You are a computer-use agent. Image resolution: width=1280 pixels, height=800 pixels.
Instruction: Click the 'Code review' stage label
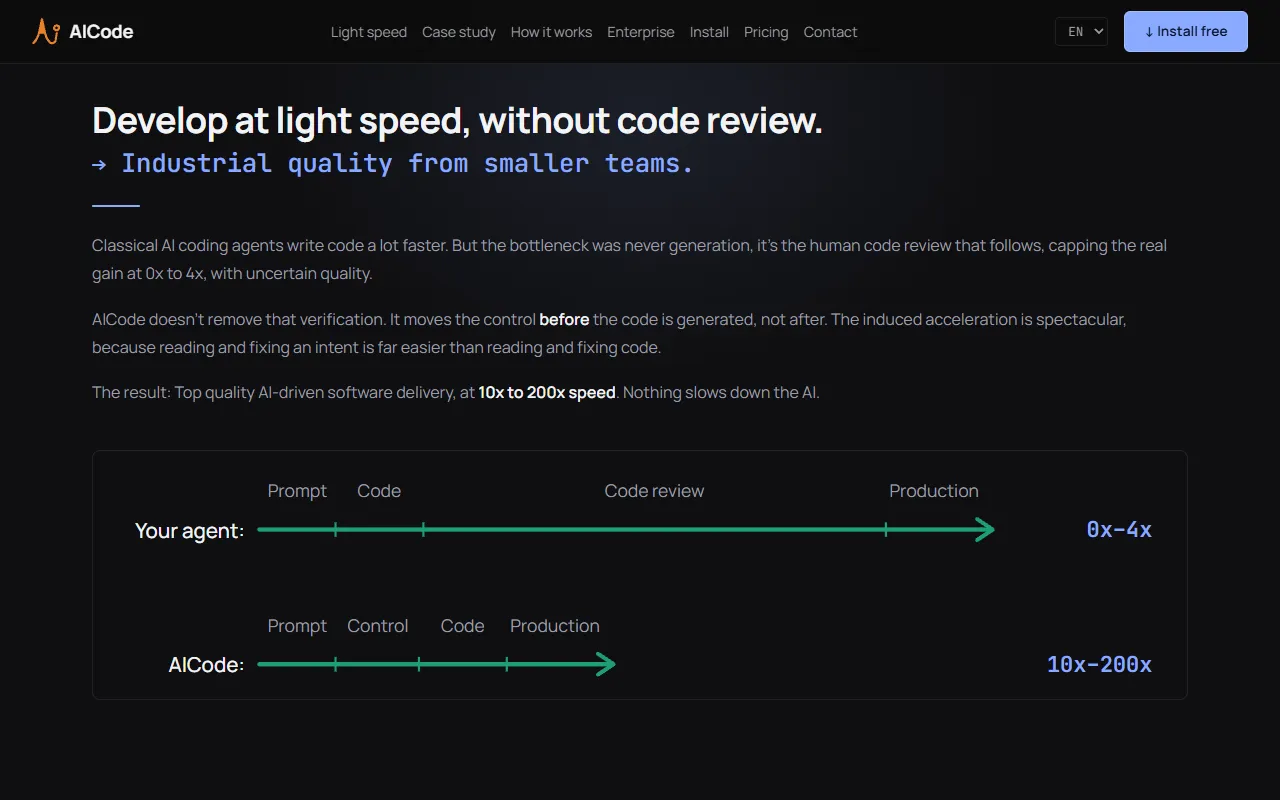654,491
